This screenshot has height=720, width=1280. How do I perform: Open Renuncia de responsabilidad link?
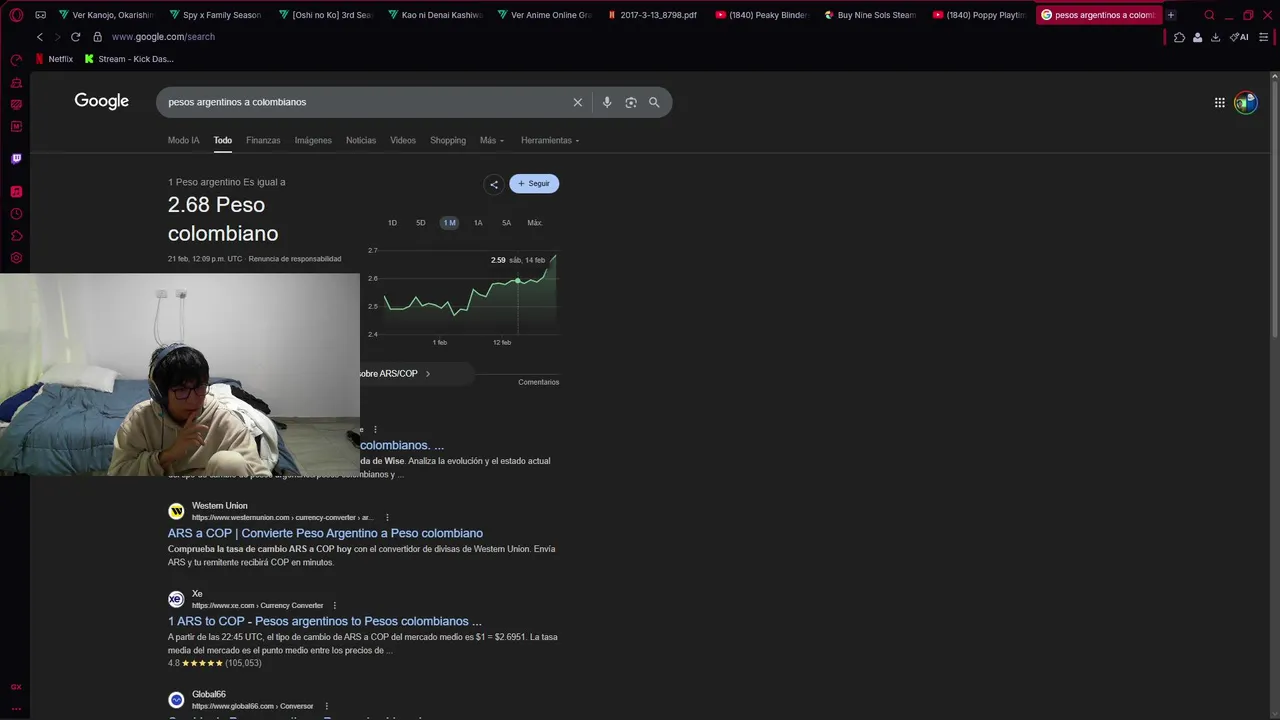(295, 259)
